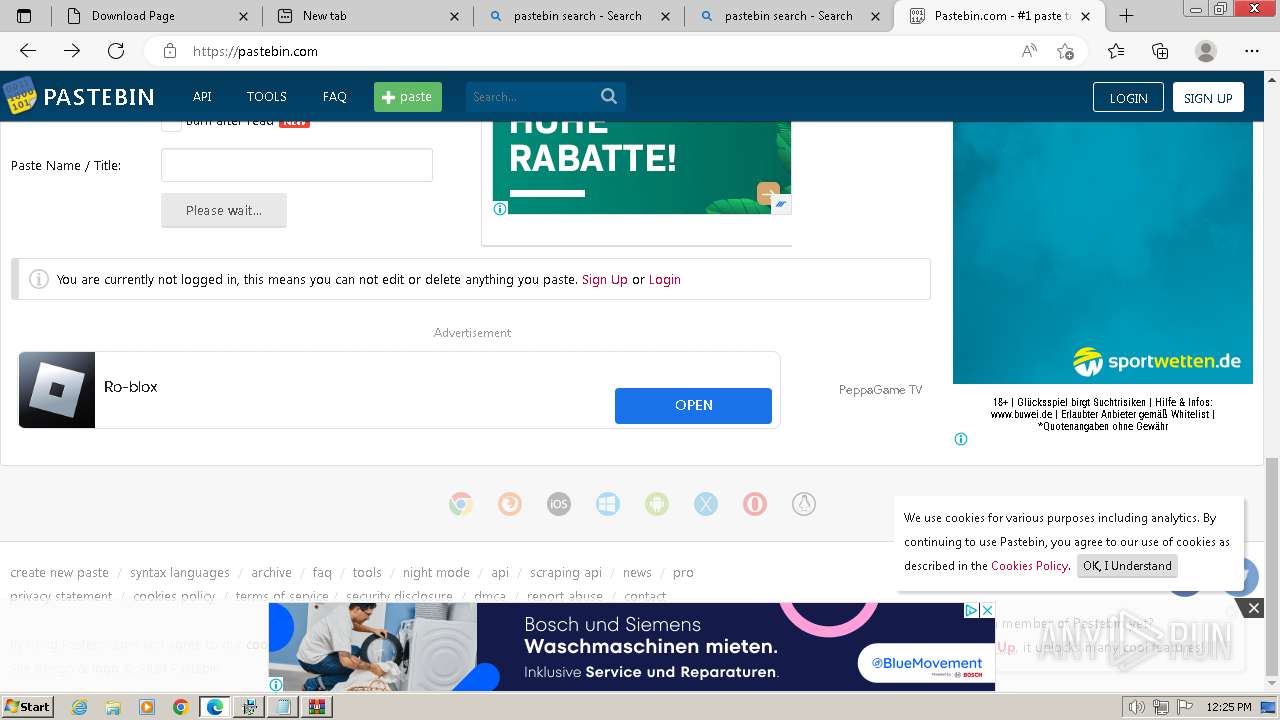Open Windows Explorer folder from taskbar
1280x720 pixels.
(113, 707)
